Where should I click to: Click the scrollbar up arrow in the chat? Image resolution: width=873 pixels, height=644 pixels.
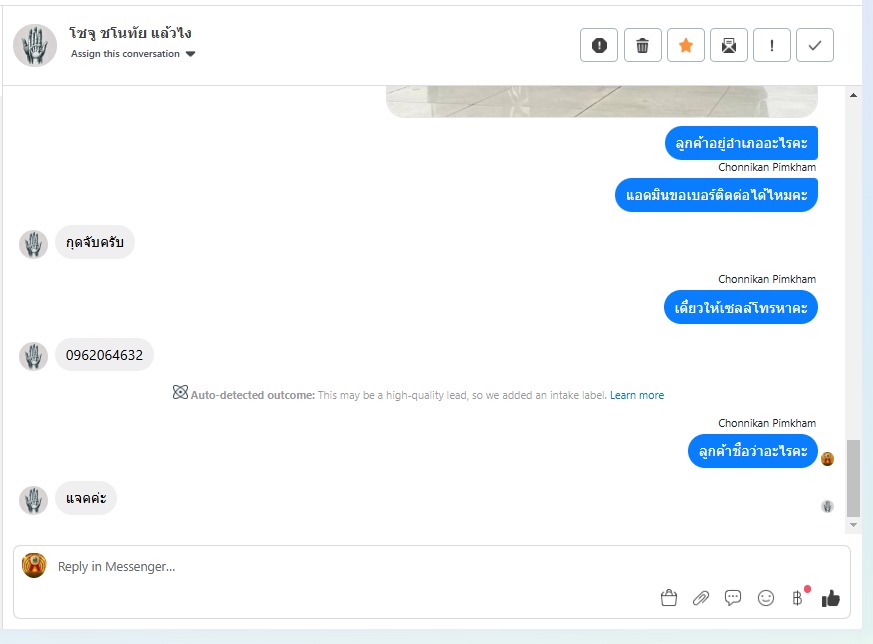tap(853, 95)
